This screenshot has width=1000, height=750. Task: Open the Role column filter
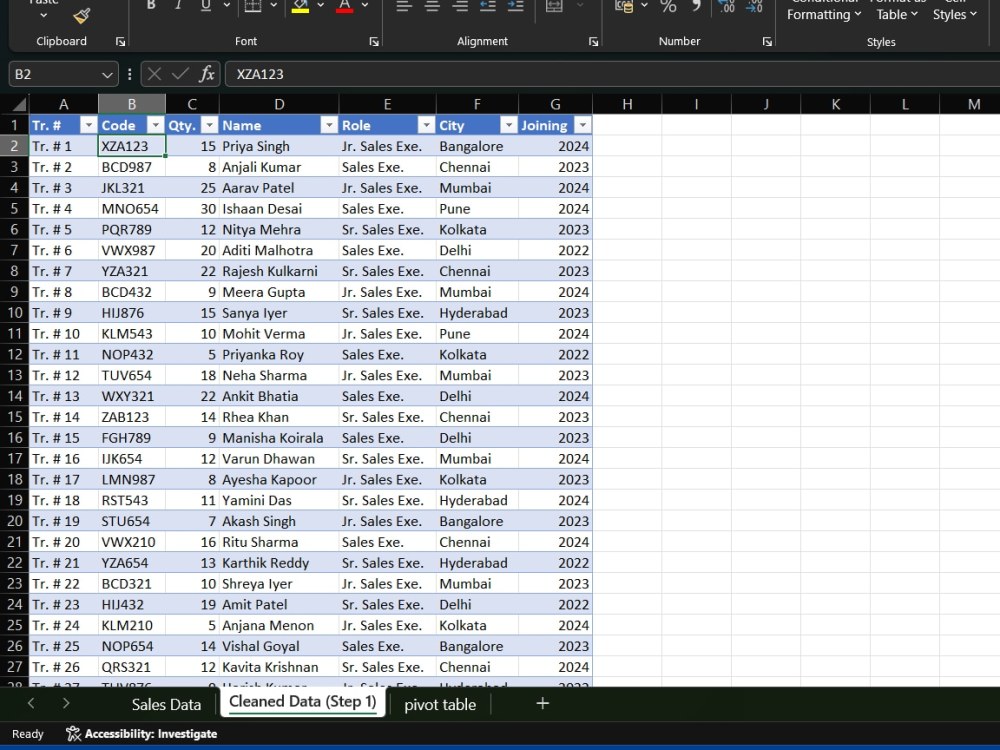426,125
